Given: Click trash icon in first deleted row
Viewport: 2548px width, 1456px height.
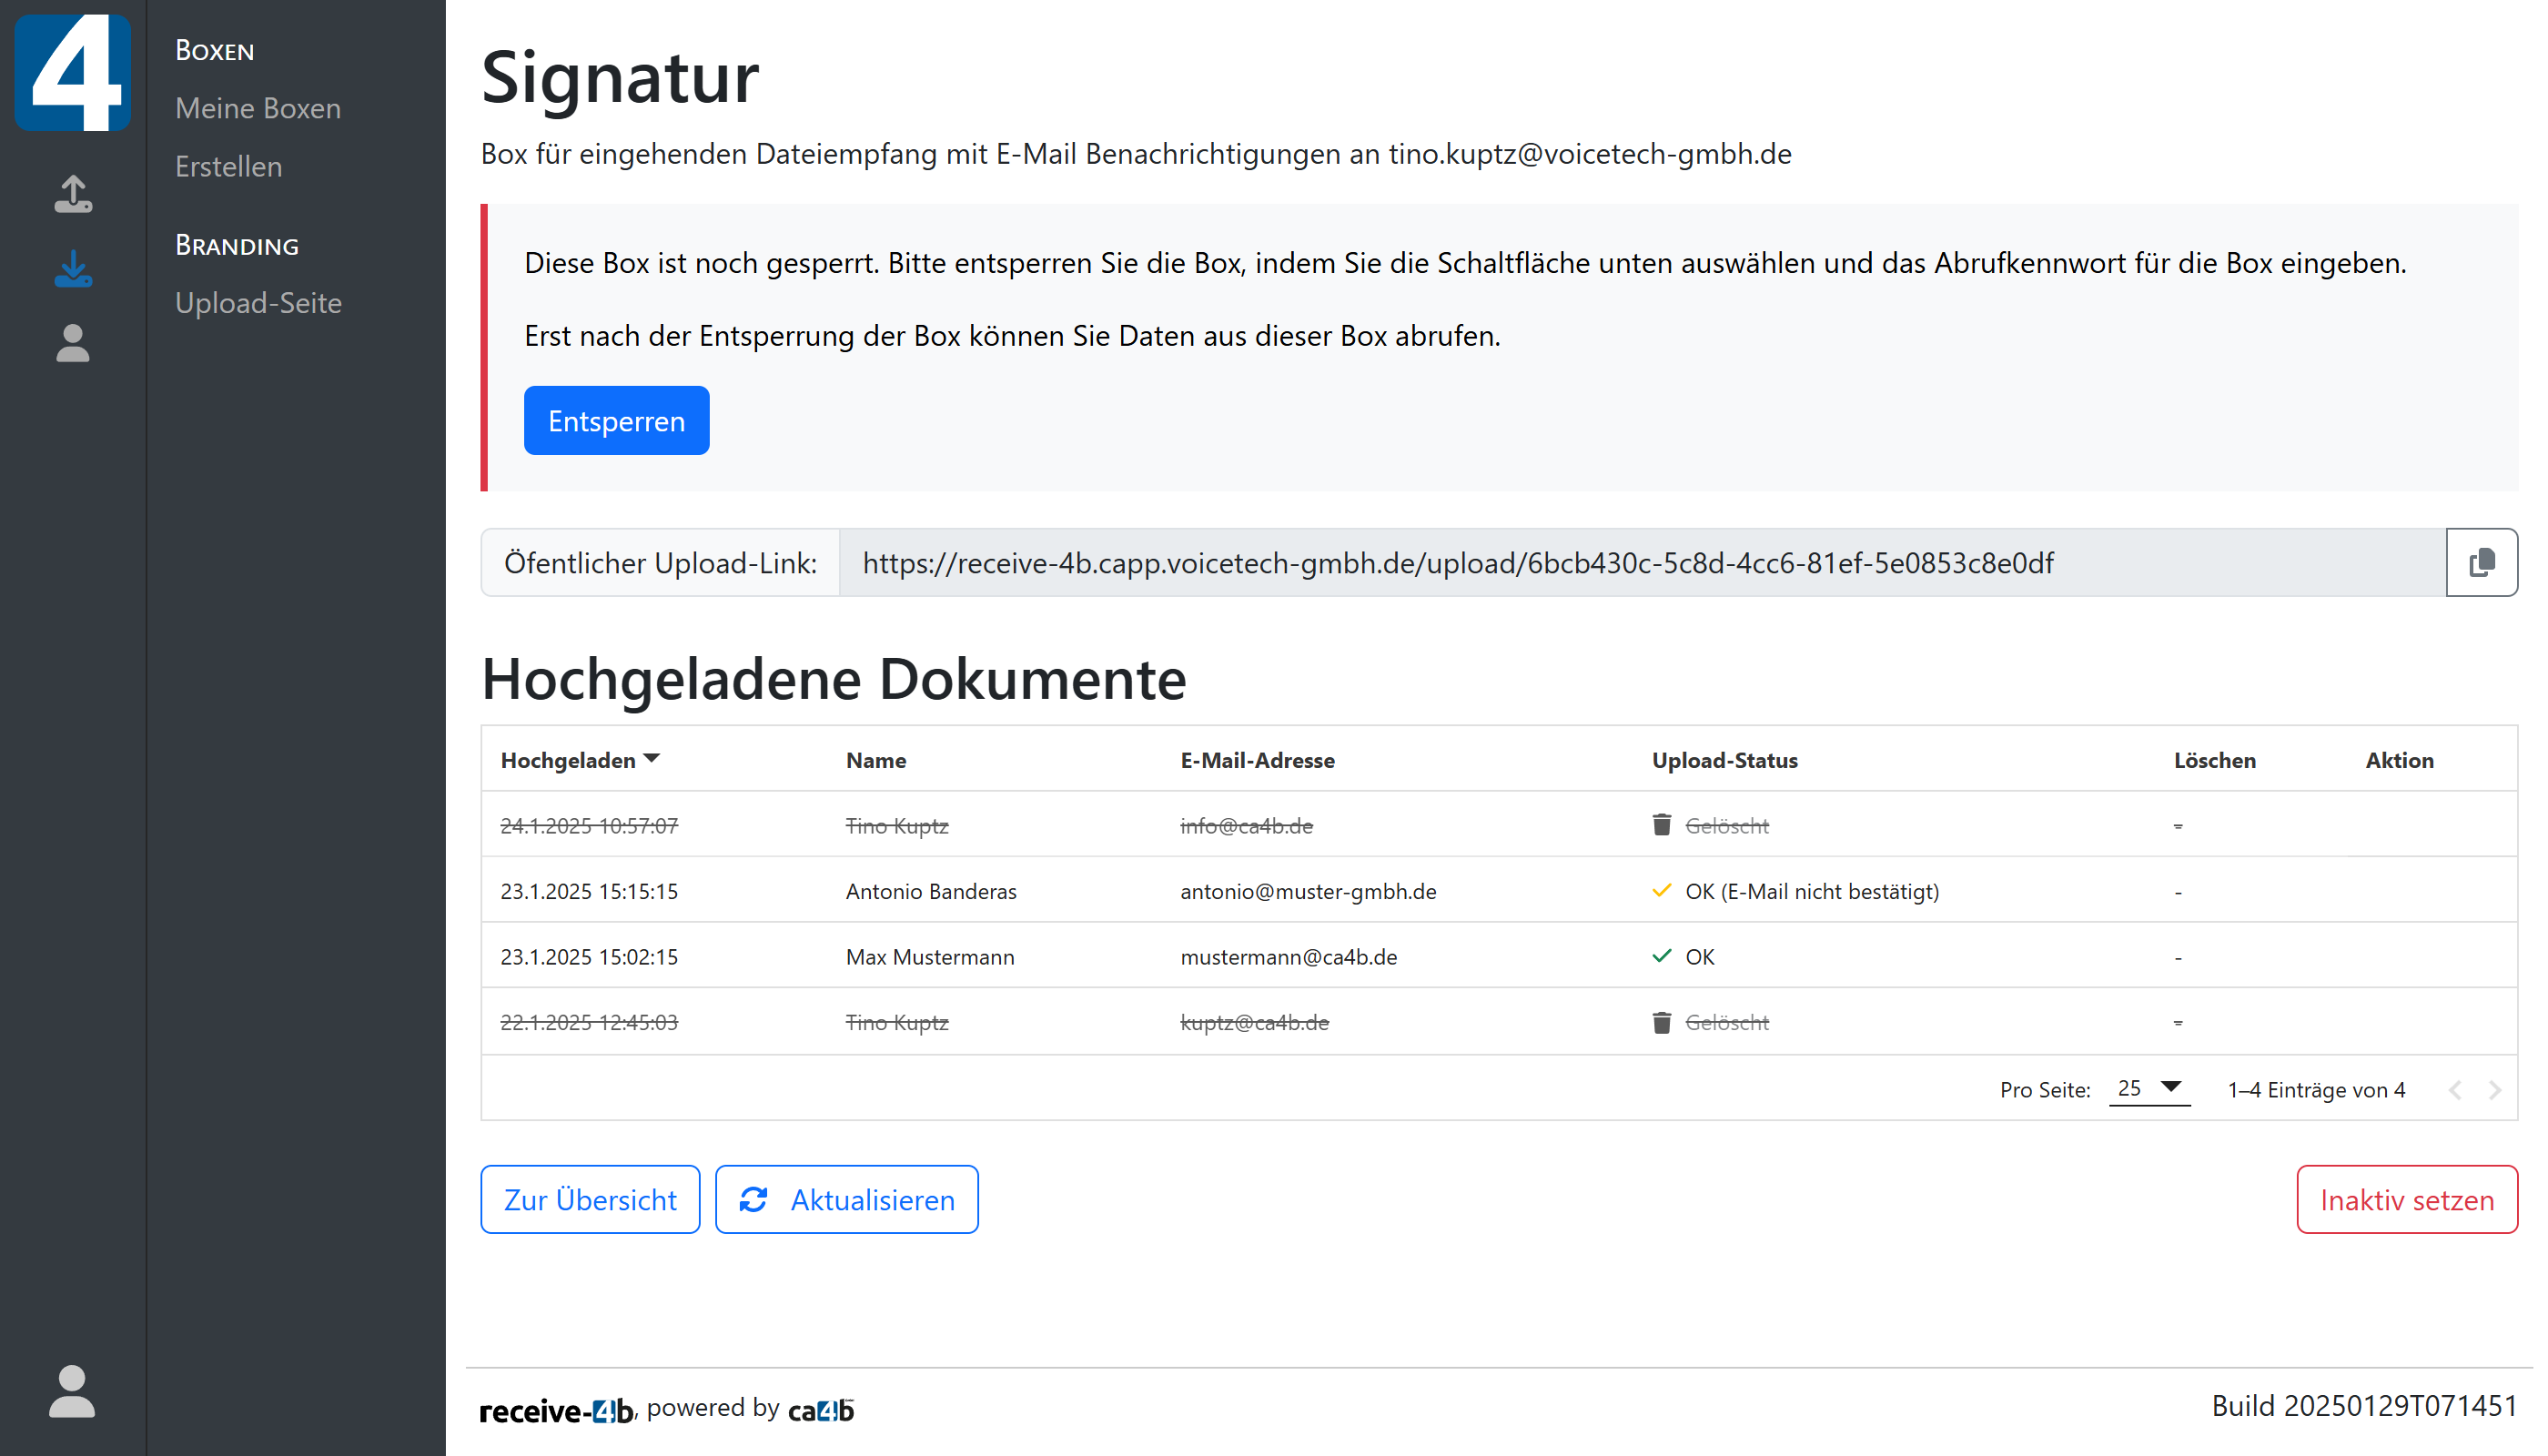Looking at the screenshot, I should point(1661,825).
